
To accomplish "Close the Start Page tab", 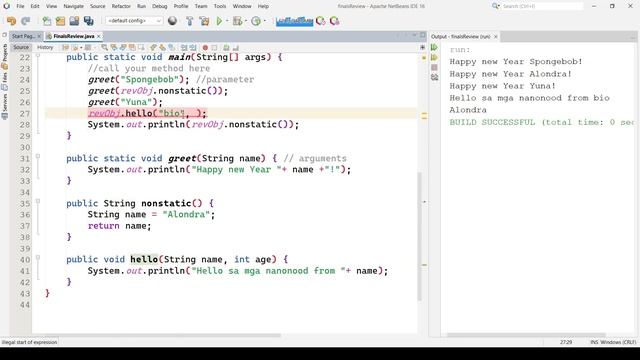I will pos(39,36).
